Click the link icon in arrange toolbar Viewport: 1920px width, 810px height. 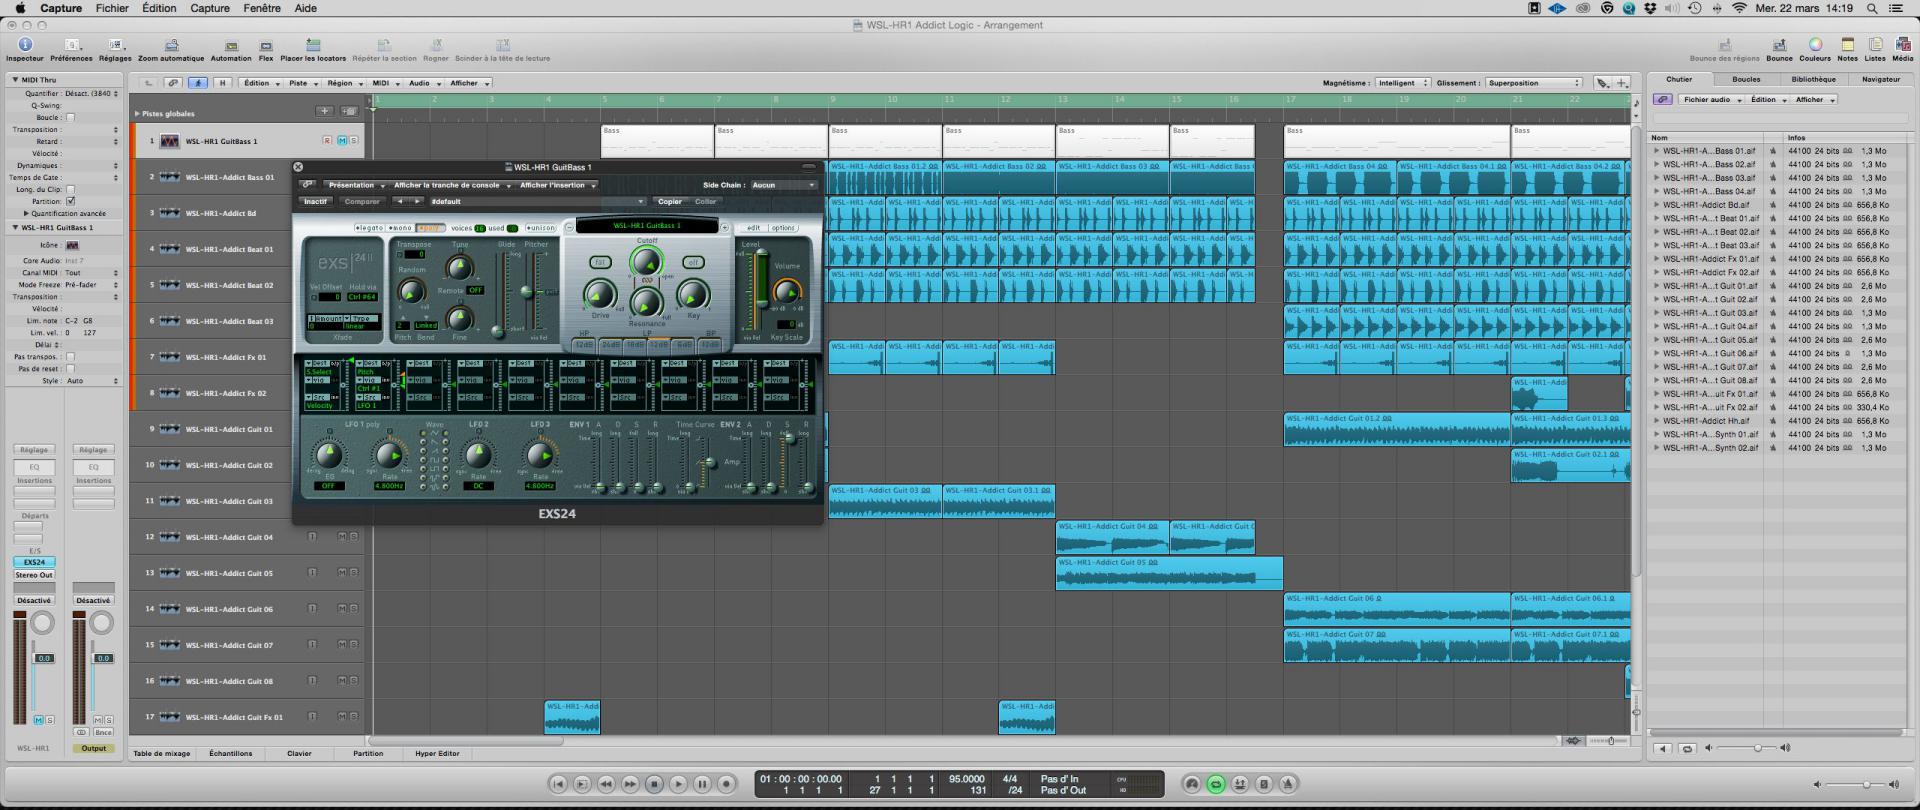tap(173, 83)
